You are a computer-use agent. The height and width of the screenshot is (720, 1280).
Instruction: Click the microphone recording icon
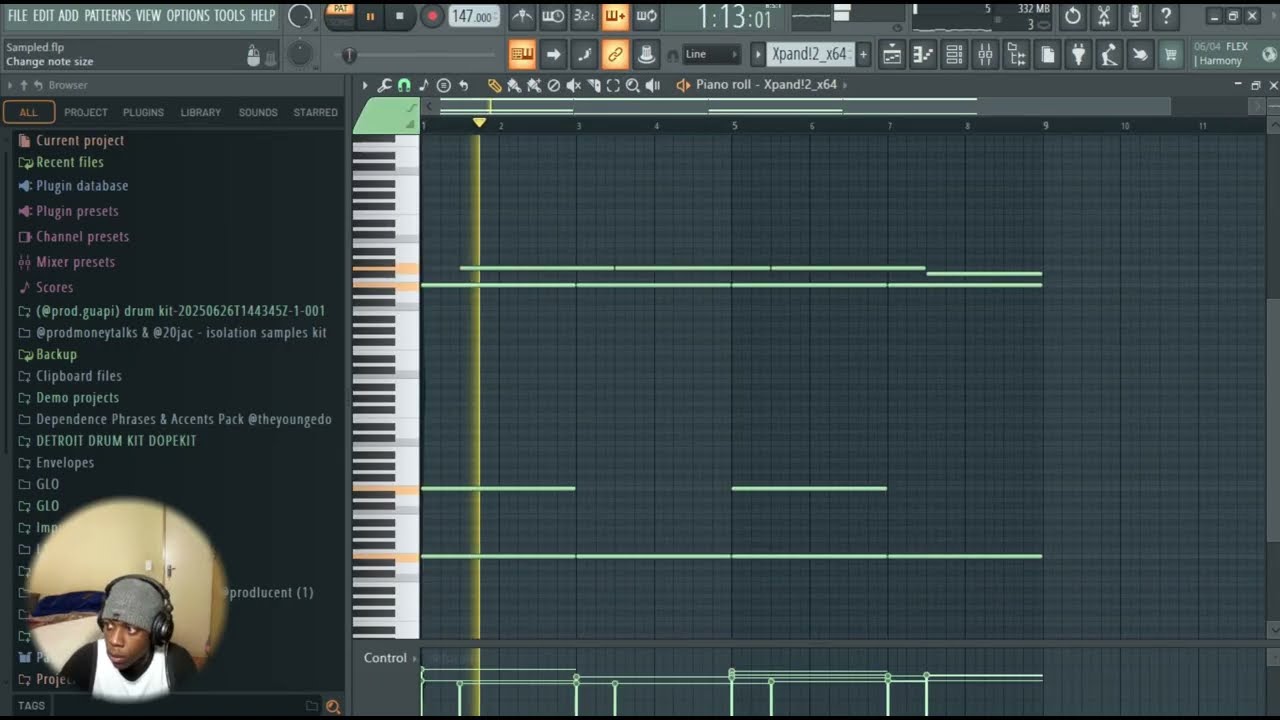point(1135,16)
